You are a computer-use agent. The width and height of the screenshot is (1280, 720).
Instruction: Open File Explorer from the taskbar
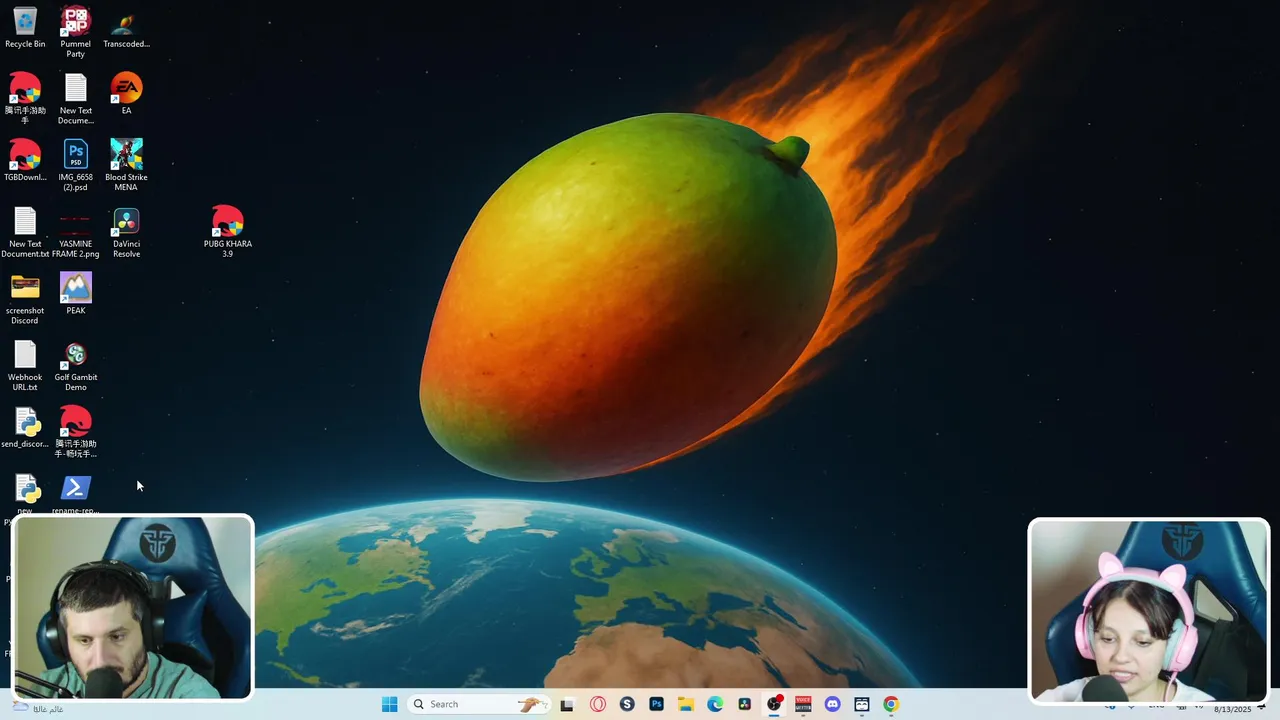686,704
